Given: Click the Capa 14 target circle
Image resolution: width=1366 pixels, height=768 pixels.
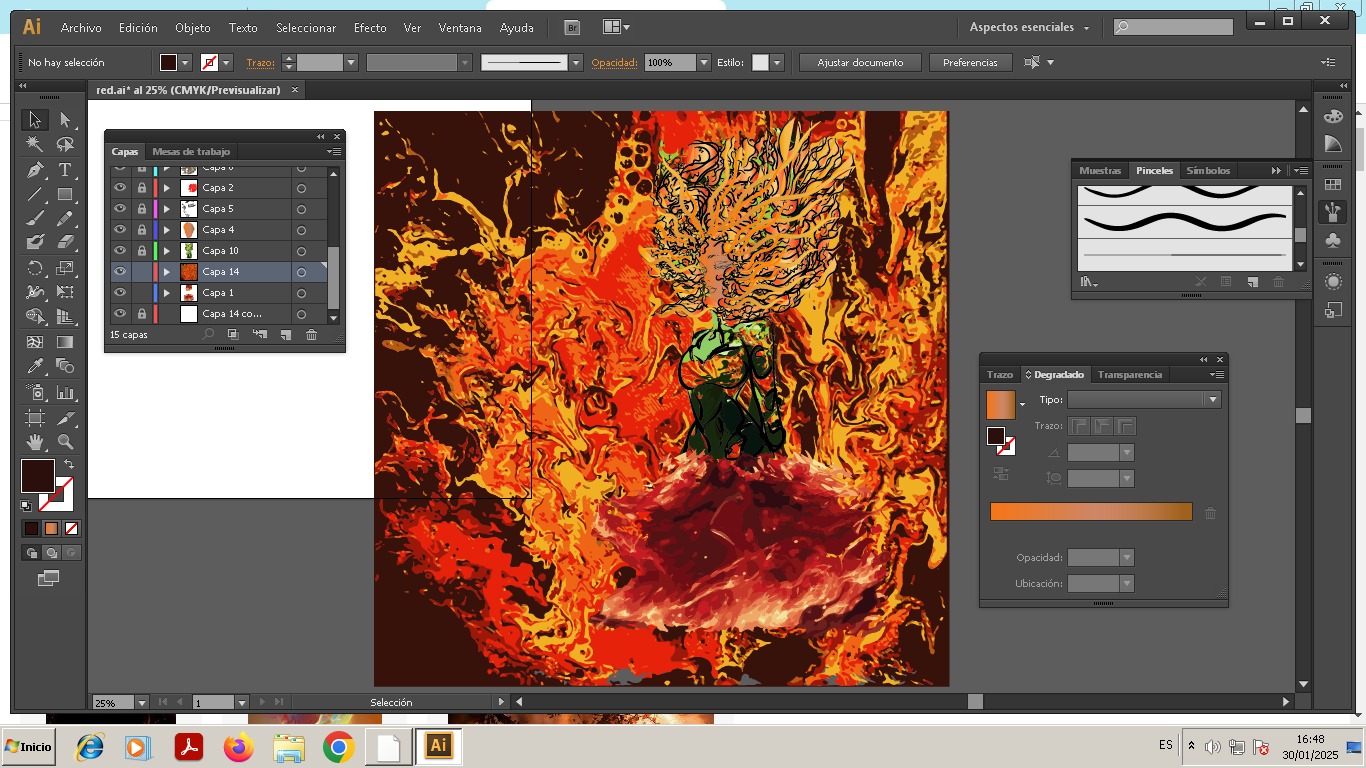Looking at the screenshot, I should click(x=301, y=272).
